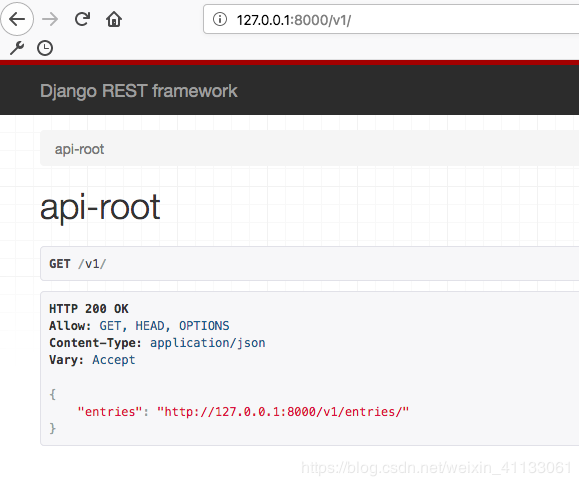View site info icon in address bar
579x486 pixels.
click(220, 19)
